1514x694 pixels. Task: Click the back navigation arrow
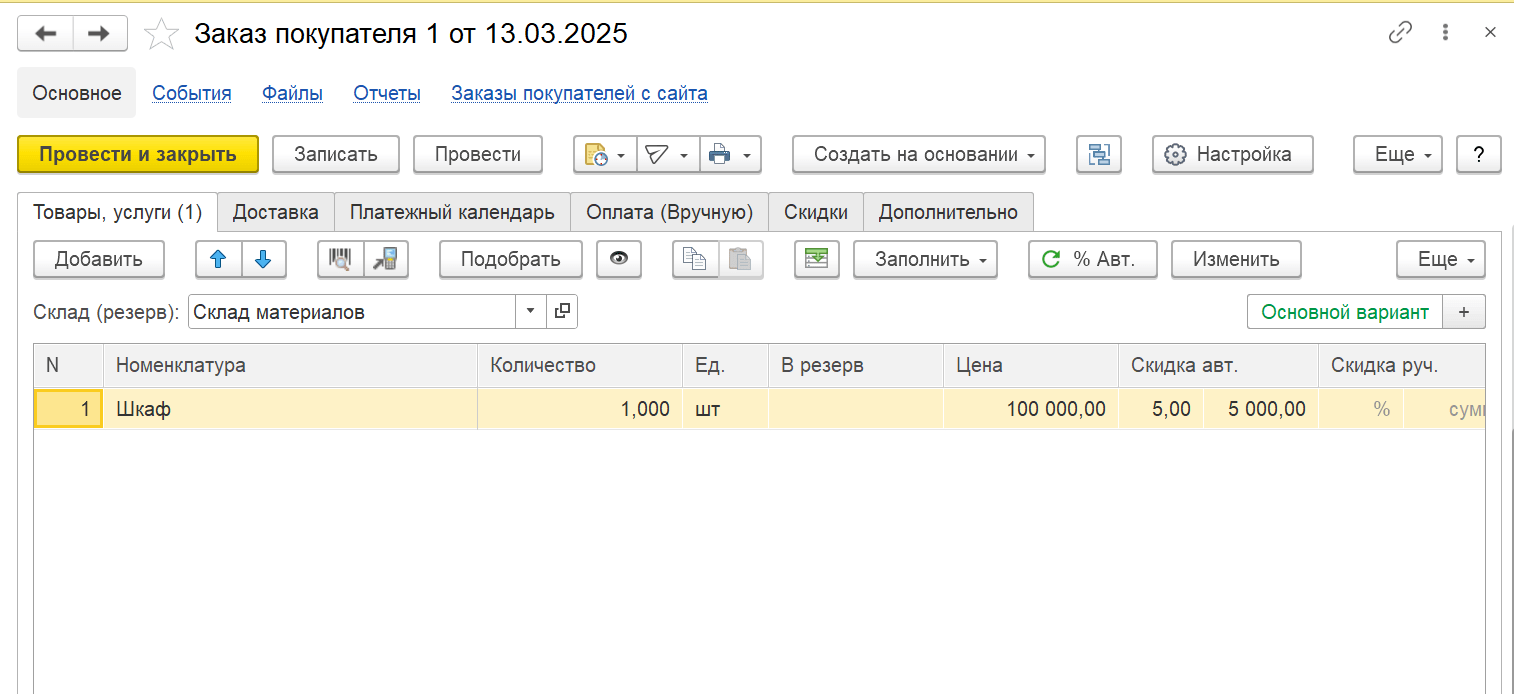coord(46,34)
